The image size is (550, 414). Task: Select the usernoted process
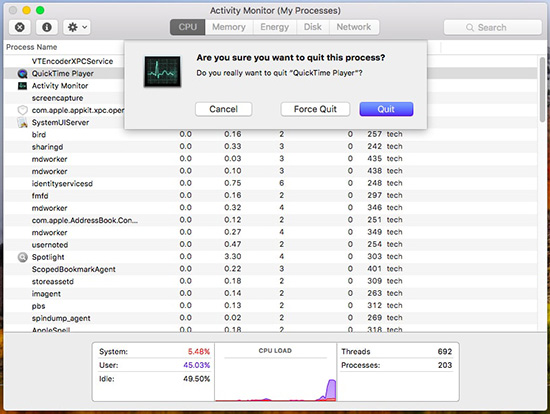[50, 245]
